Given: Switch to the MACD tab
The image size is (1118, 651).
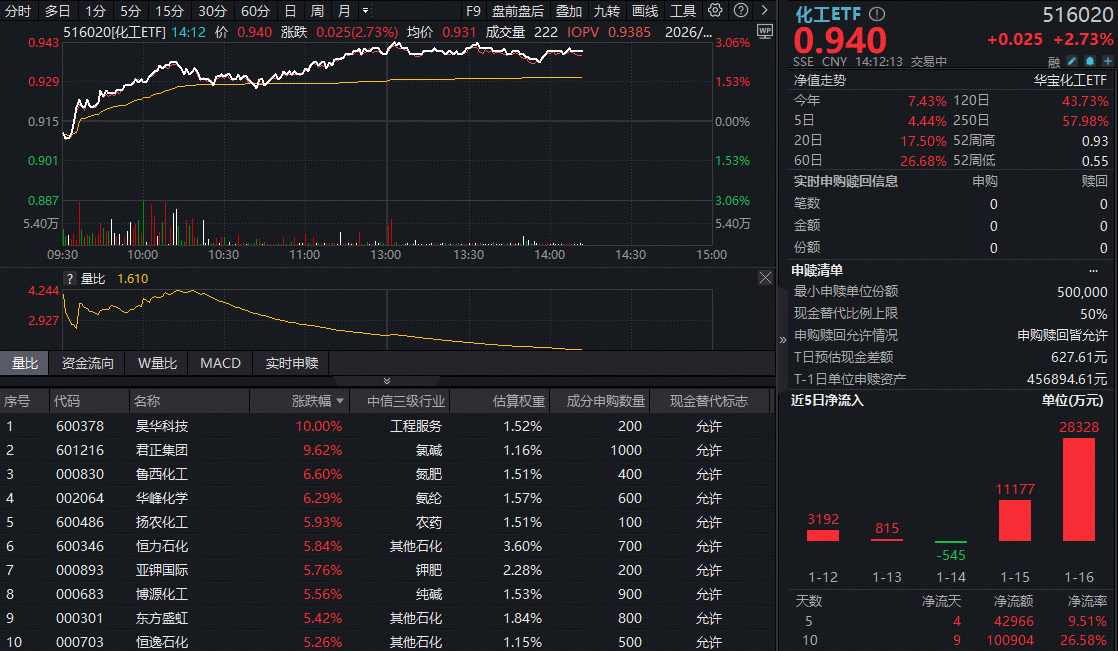Looking at the screenshot, I should point(220,363).
